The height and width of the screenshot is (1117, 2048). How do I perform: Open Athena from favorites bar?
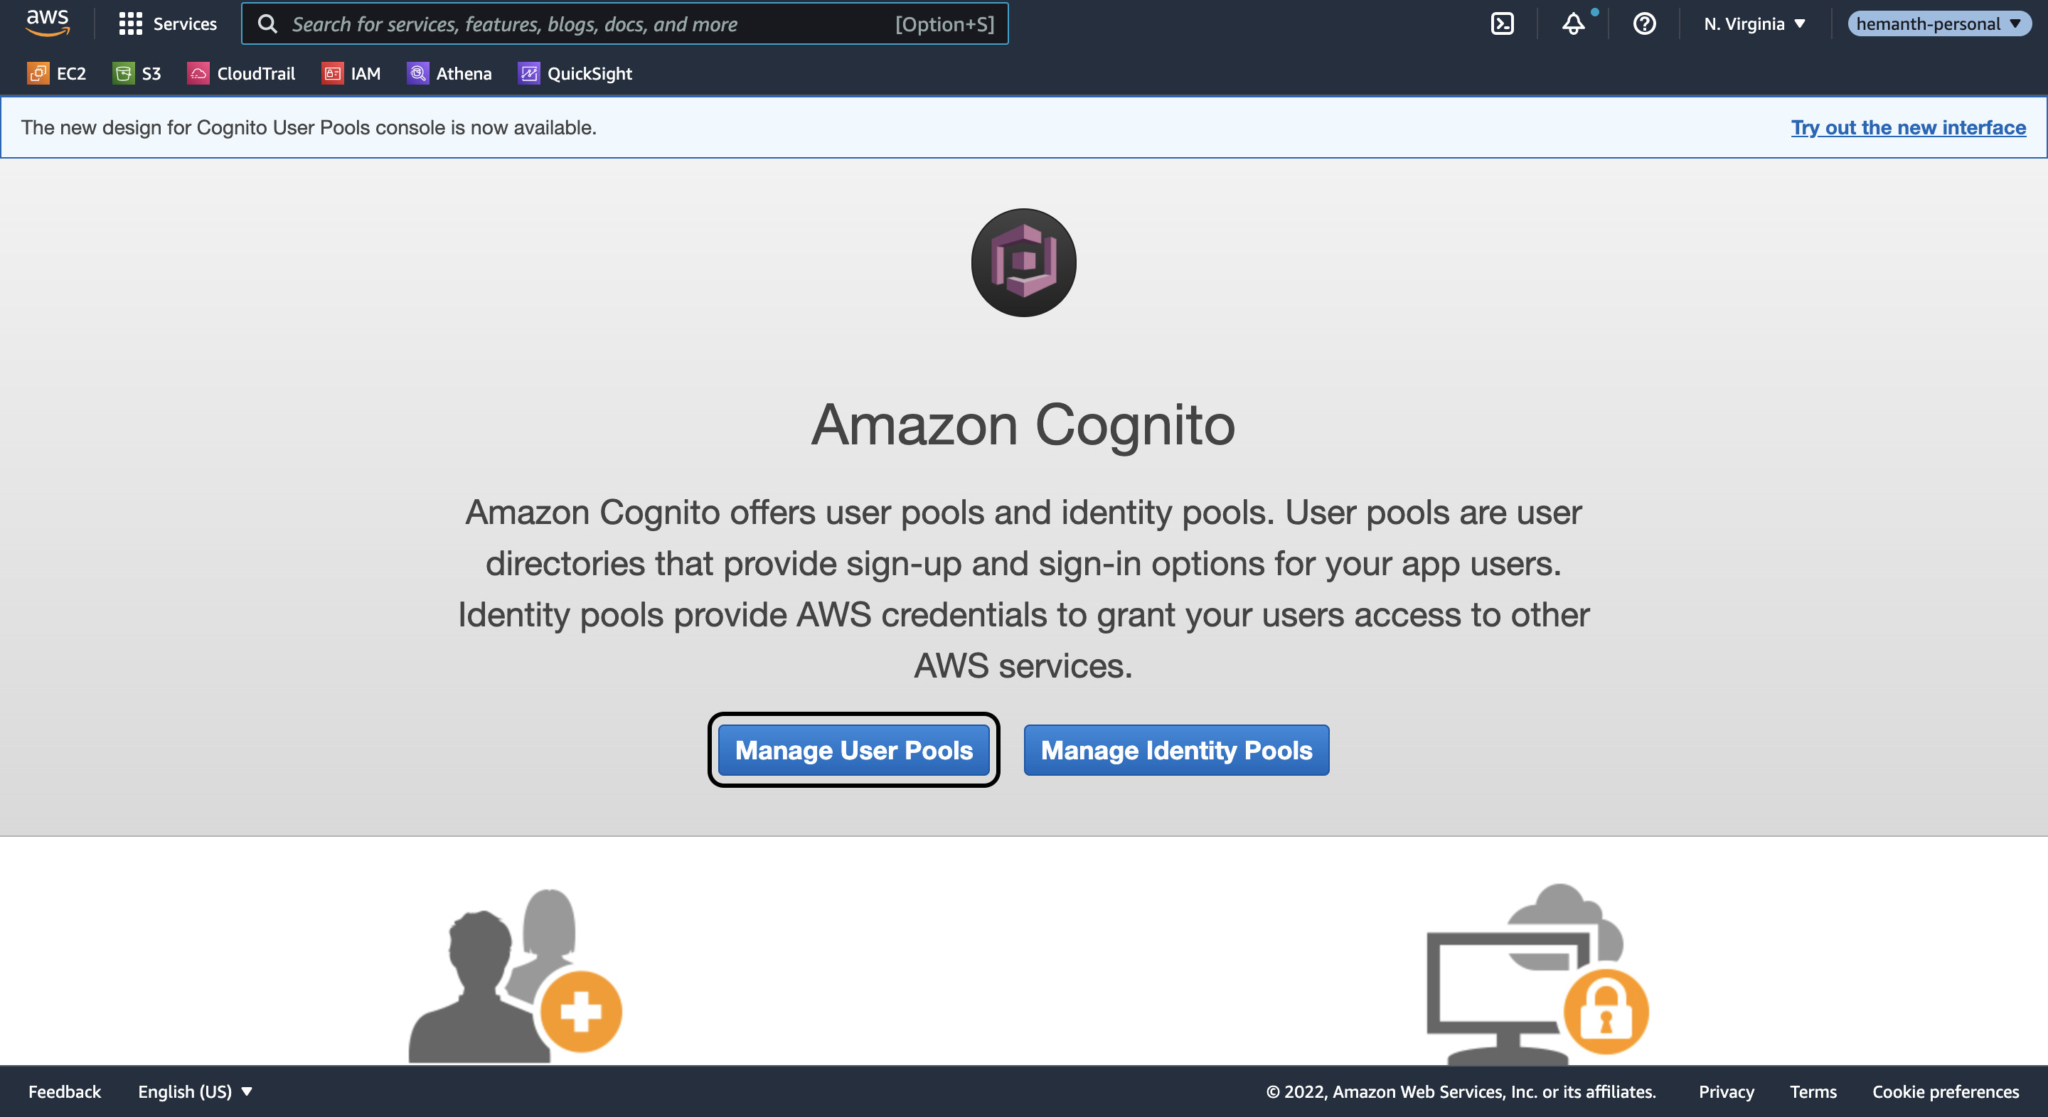[x=449, y=73]
